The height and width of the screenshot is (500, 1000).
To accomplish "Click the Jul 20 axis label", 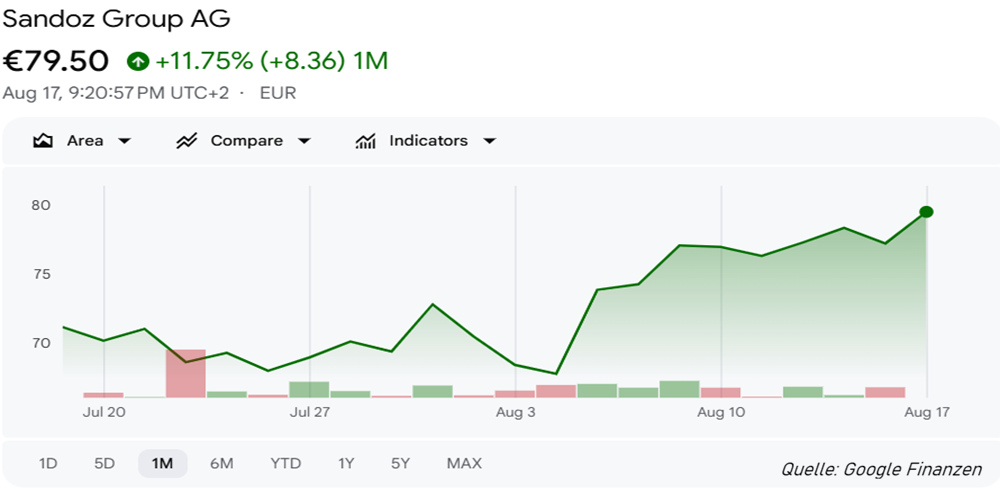I will [x=104, y=413].
